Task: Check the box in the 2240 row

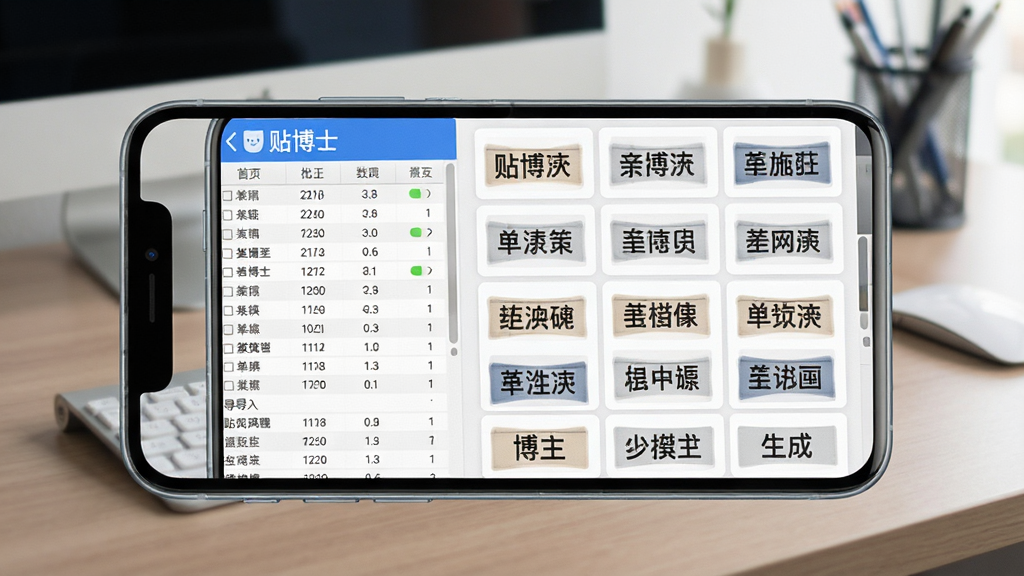Action: click(228, 214)
